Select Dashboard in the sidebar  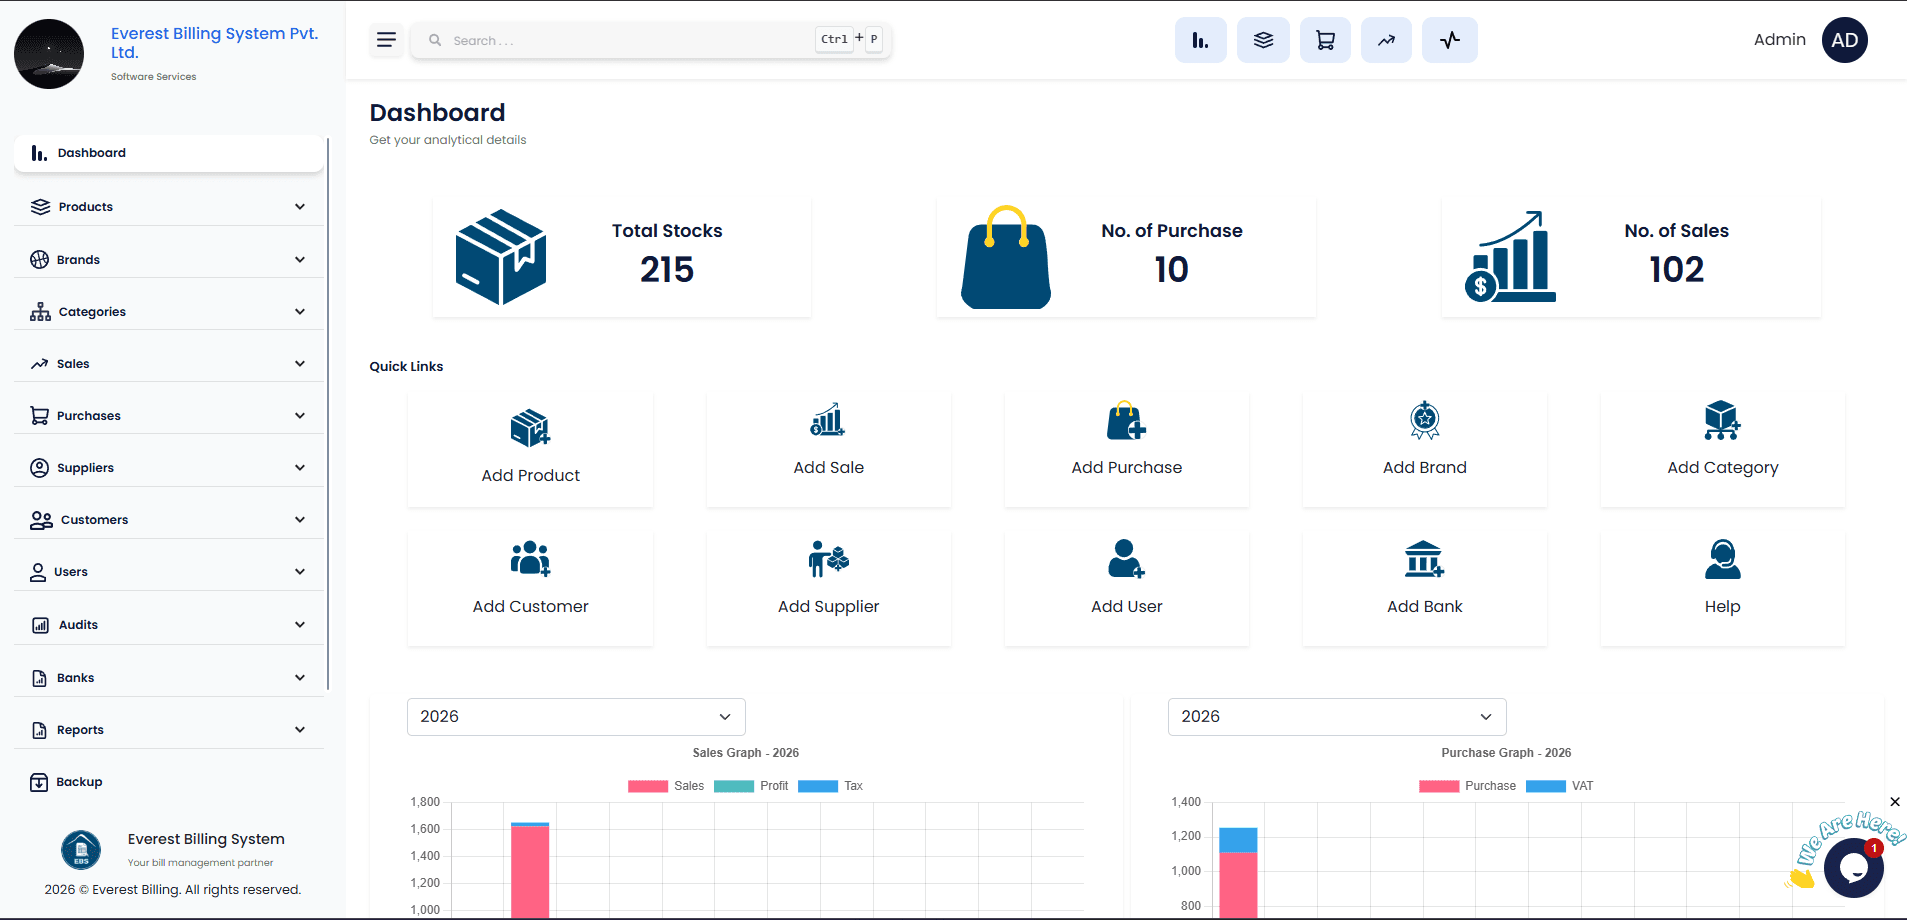click(168, 153)
